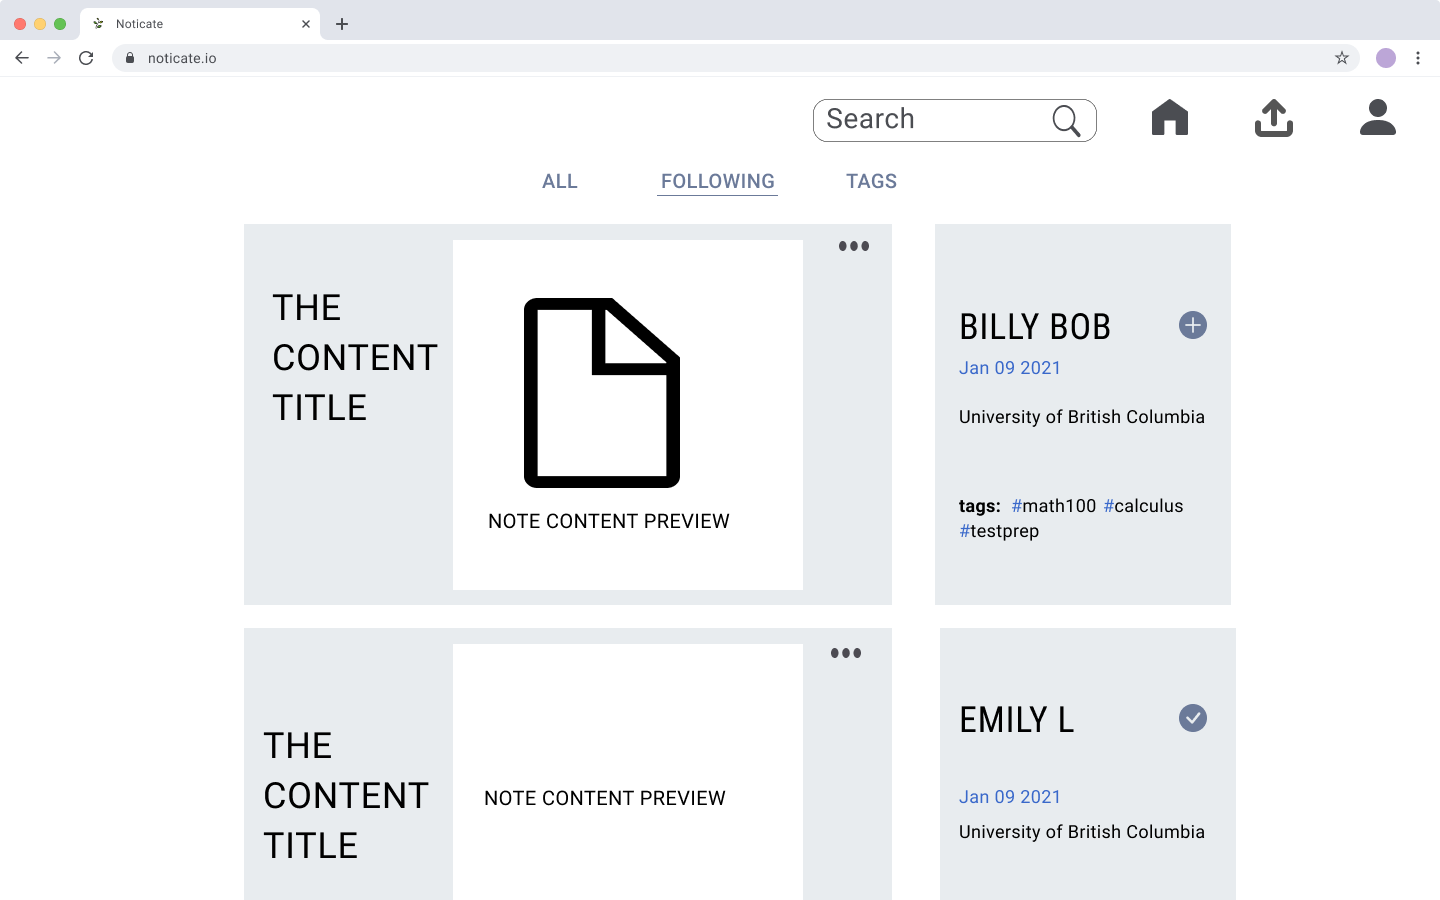The height and width of the screenshot is (900, 1440).
Task: Click Jan 09 2021 date under Billy Bob
Action: click(1010, 368)
